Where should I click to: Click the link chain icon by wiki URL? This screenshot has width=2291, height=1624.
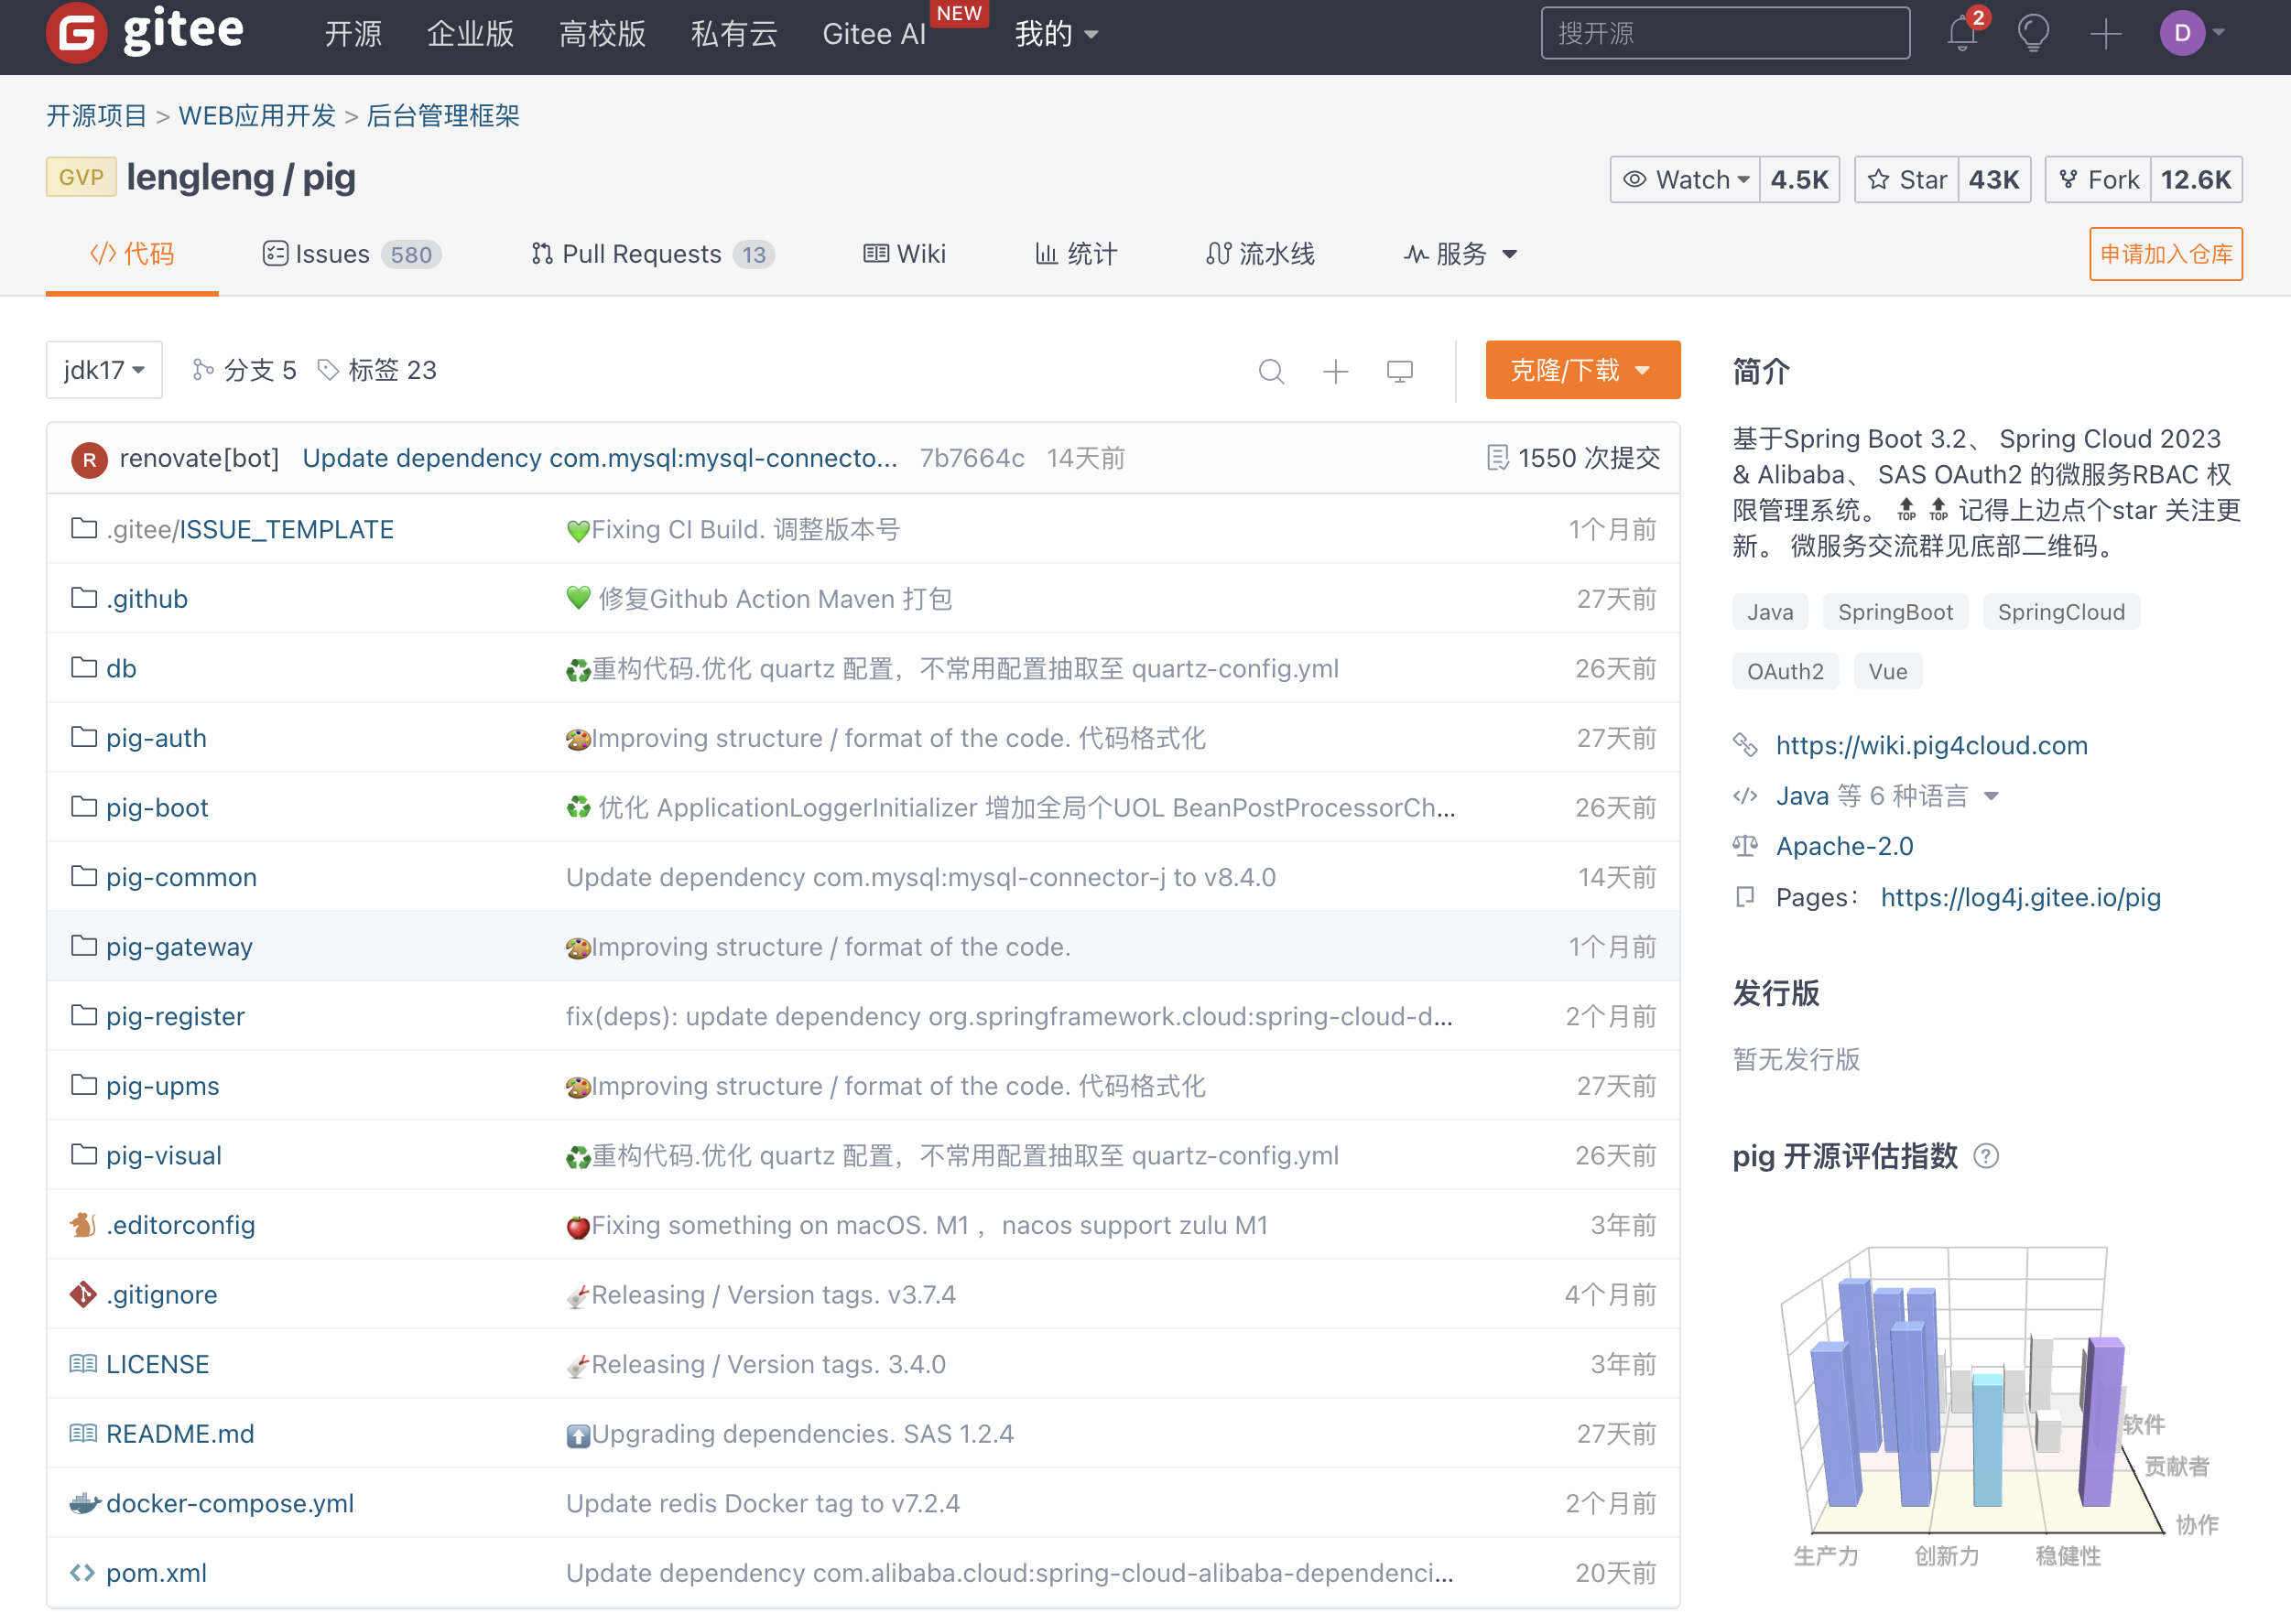[1745, 744]
